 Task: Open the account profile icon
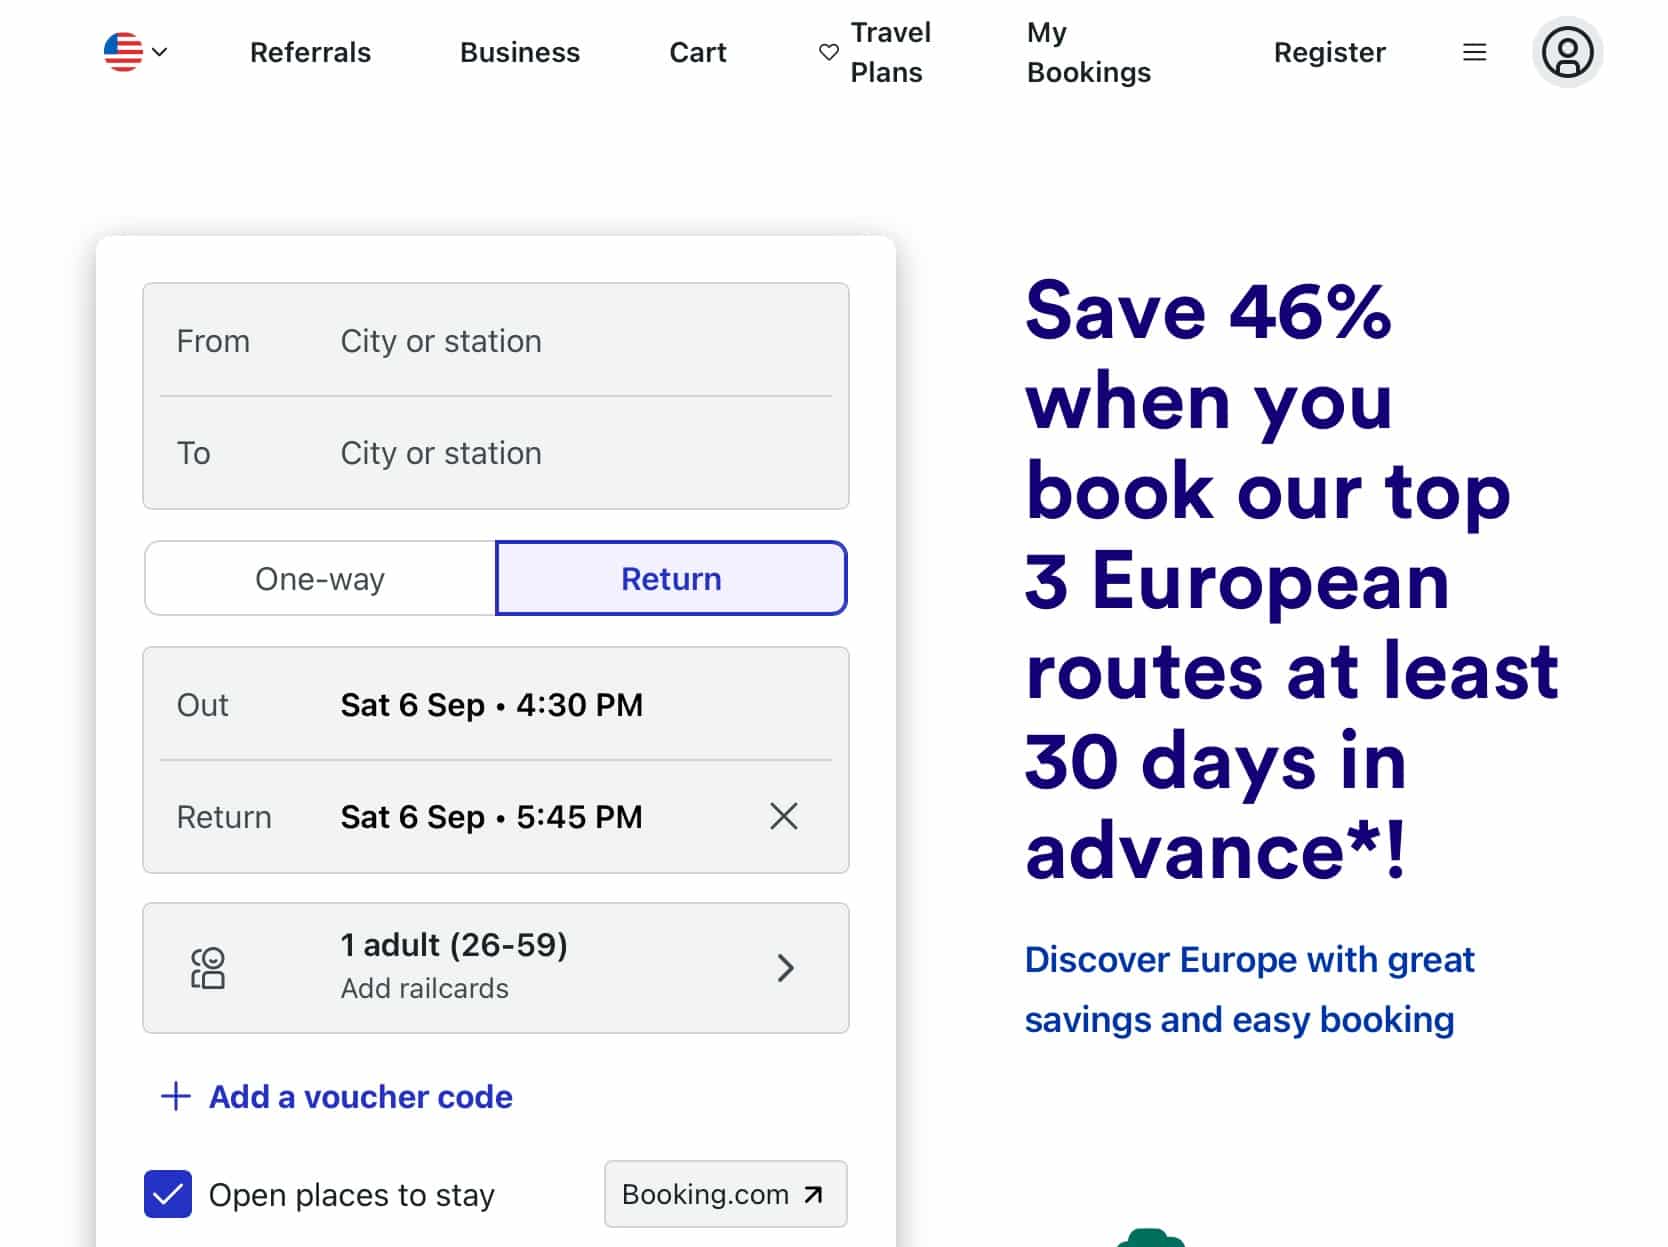point(1567,52)
